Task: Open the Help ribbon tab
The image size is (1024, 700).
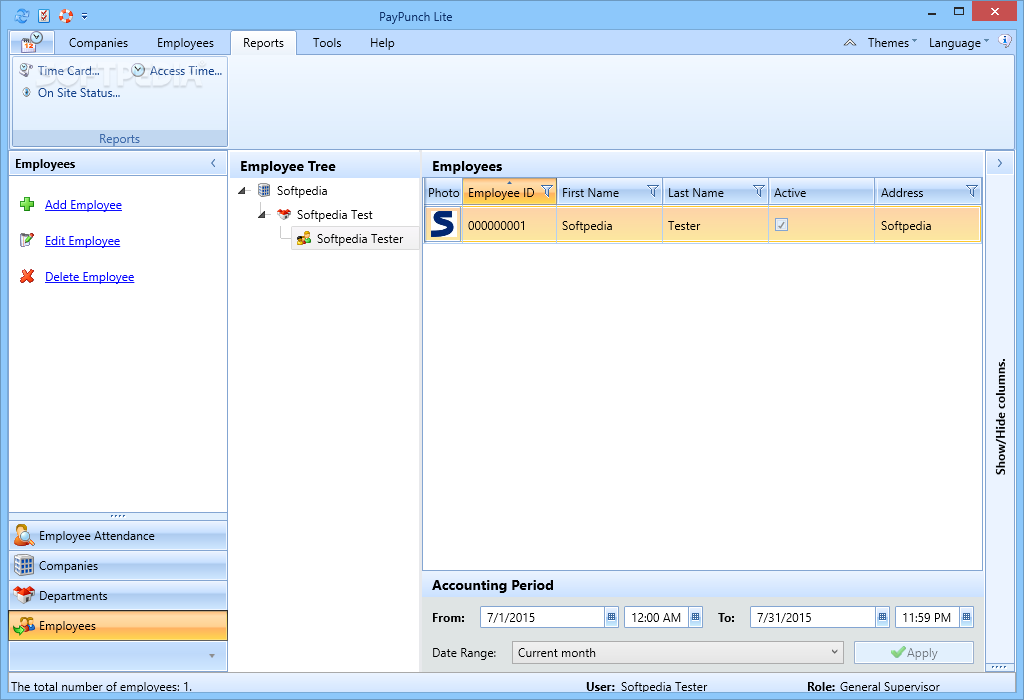Action: point(382,43)
